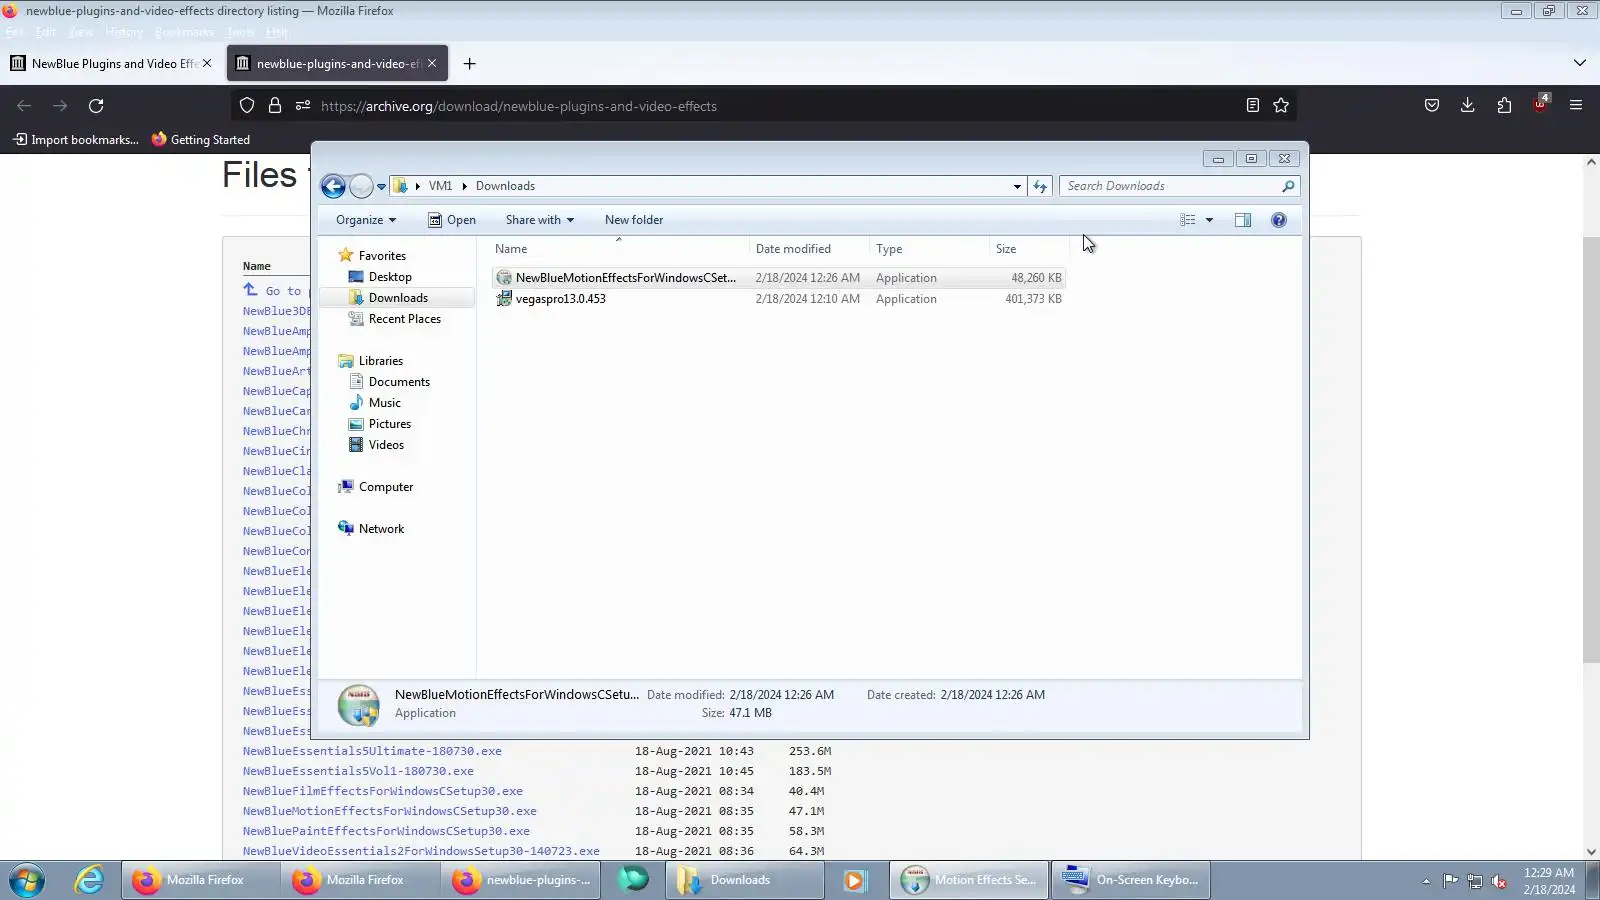Launch Internet Explorer from the taskbar
This screenshot has height=900, width=1600.
tap(89, 880)
